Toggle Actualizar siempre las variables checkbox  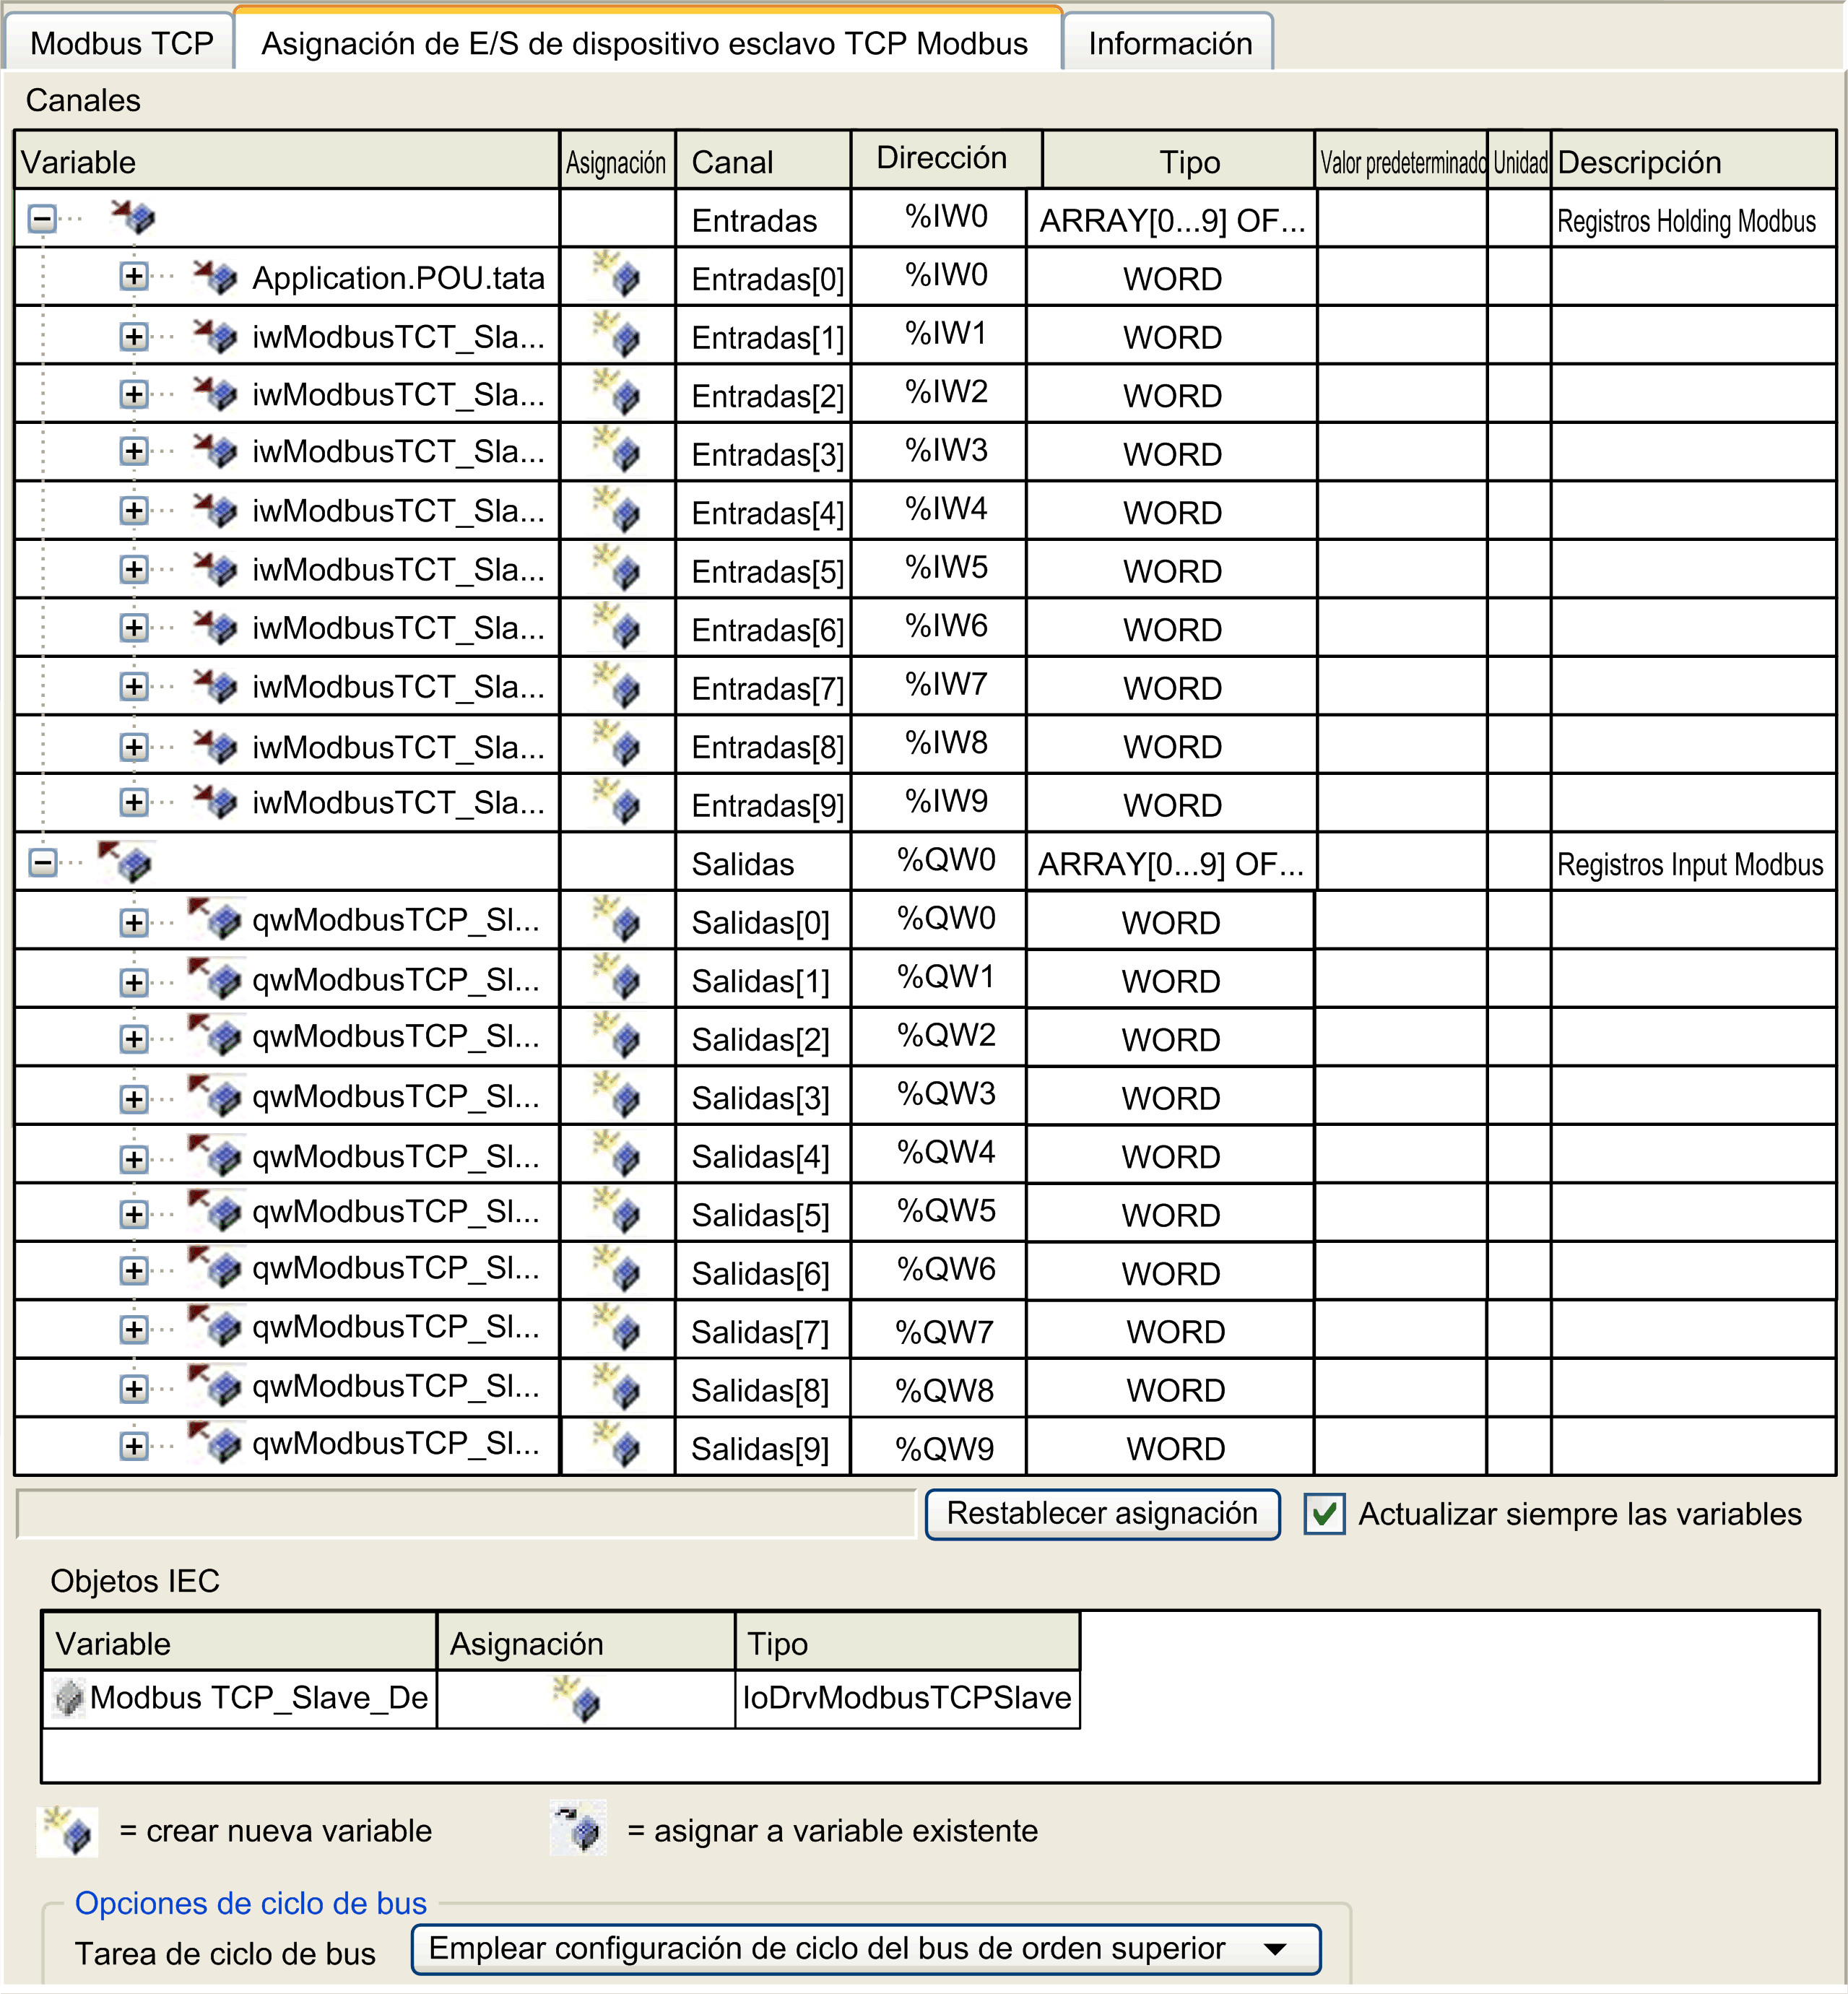(1324, 1514)
